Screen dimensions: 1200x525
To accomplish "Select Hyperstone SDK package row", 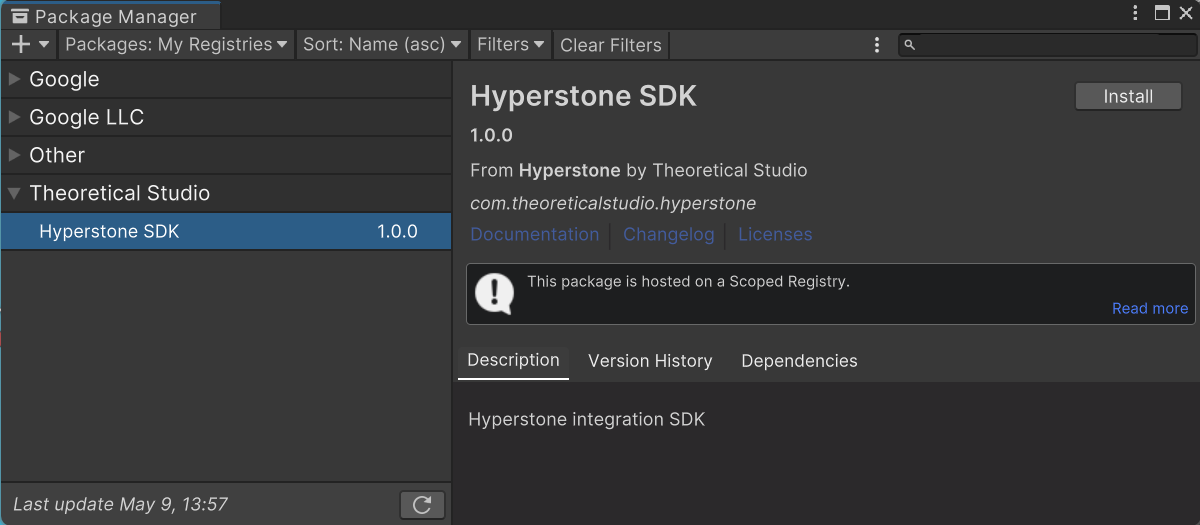I will pos(226,231).
